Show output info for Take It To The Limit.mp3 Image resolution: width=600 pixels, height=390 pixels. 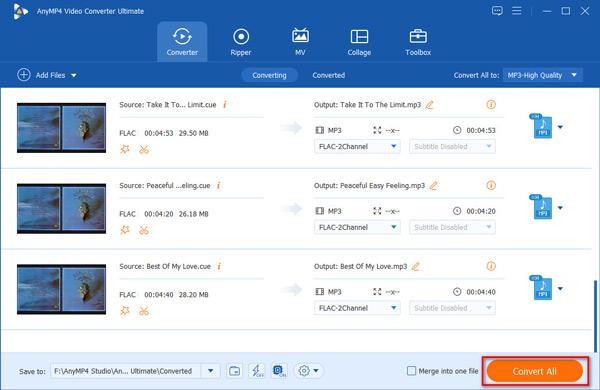[x=491, y=104]
